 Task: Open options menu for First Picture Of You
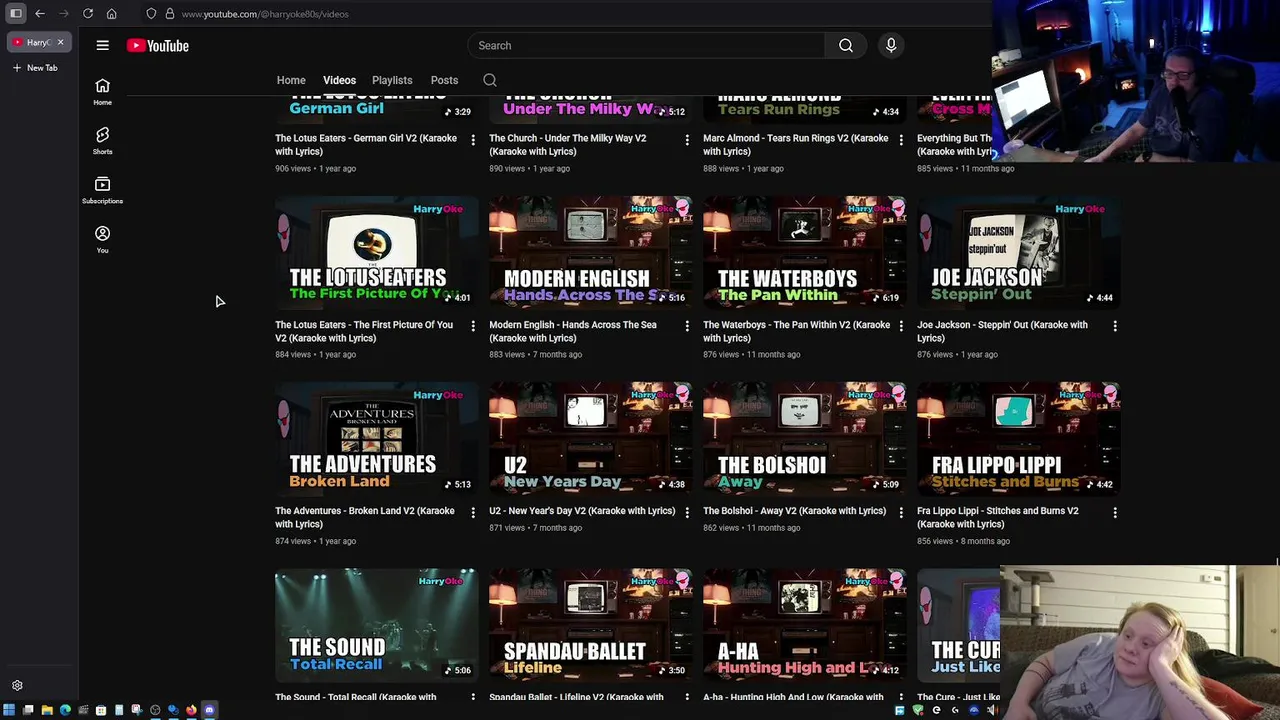[473, 326]
